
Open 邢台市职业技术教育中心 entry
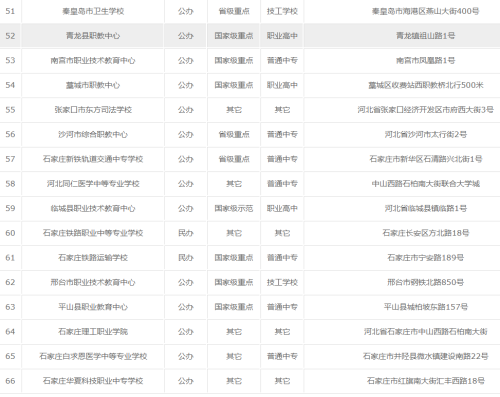[x=93, y=282]
